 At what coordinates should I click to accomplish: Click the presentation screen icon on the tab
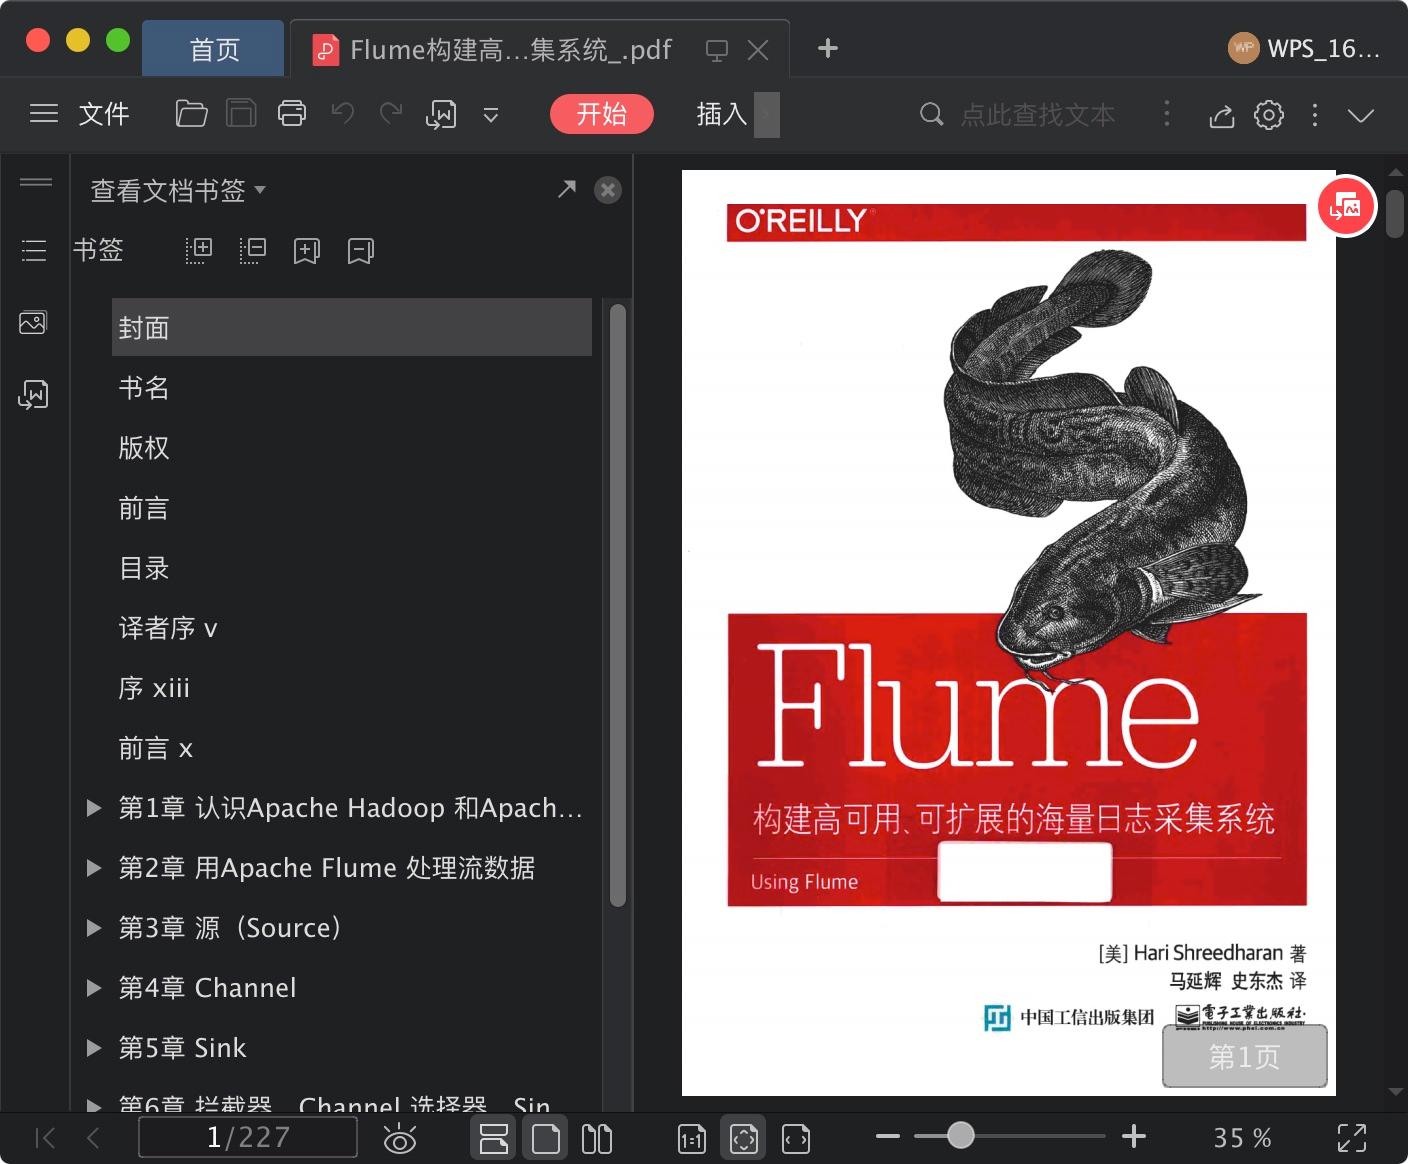(717, 50)
